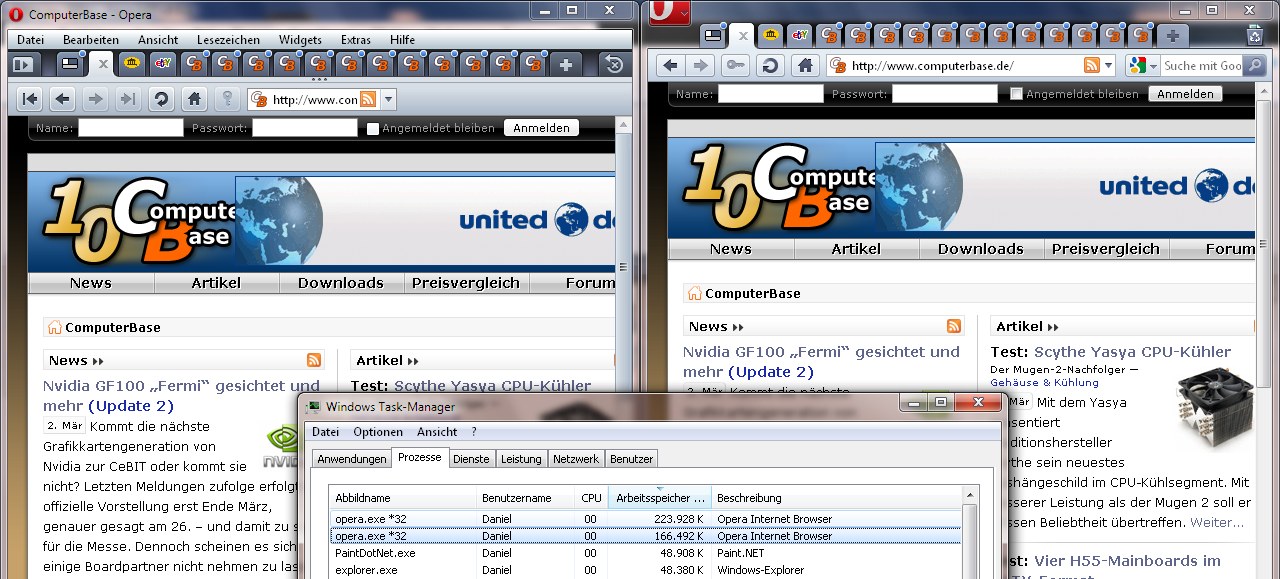This screenshot has width=1280, height=579.
Task: Go to the home page in red-button Opera window
Action: pyautogui.click(x=803, y=65)
